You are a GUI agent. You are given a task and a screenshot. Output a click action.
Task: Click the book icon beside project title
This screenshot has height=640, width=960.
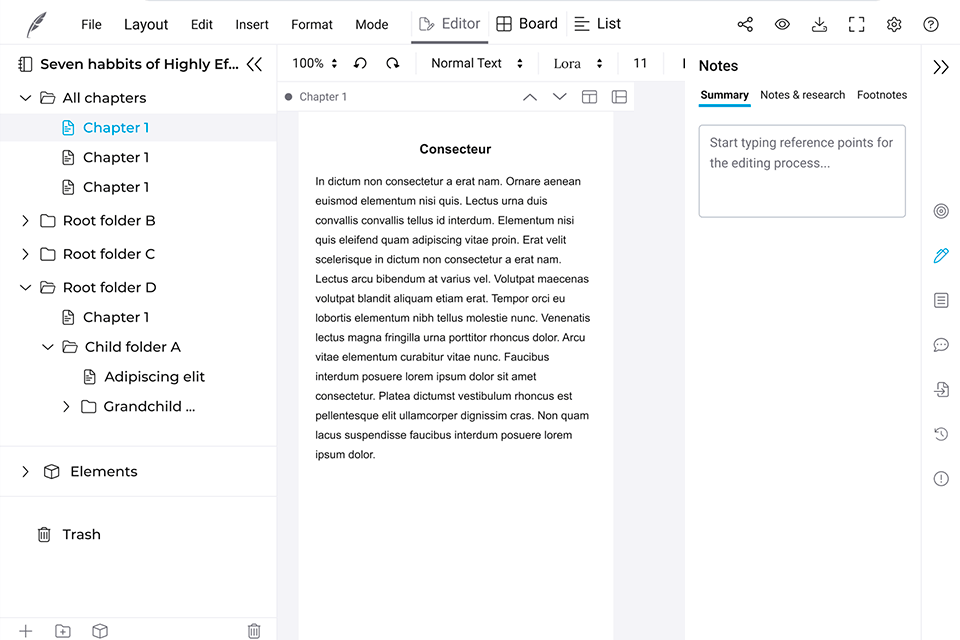click(25, 64)
